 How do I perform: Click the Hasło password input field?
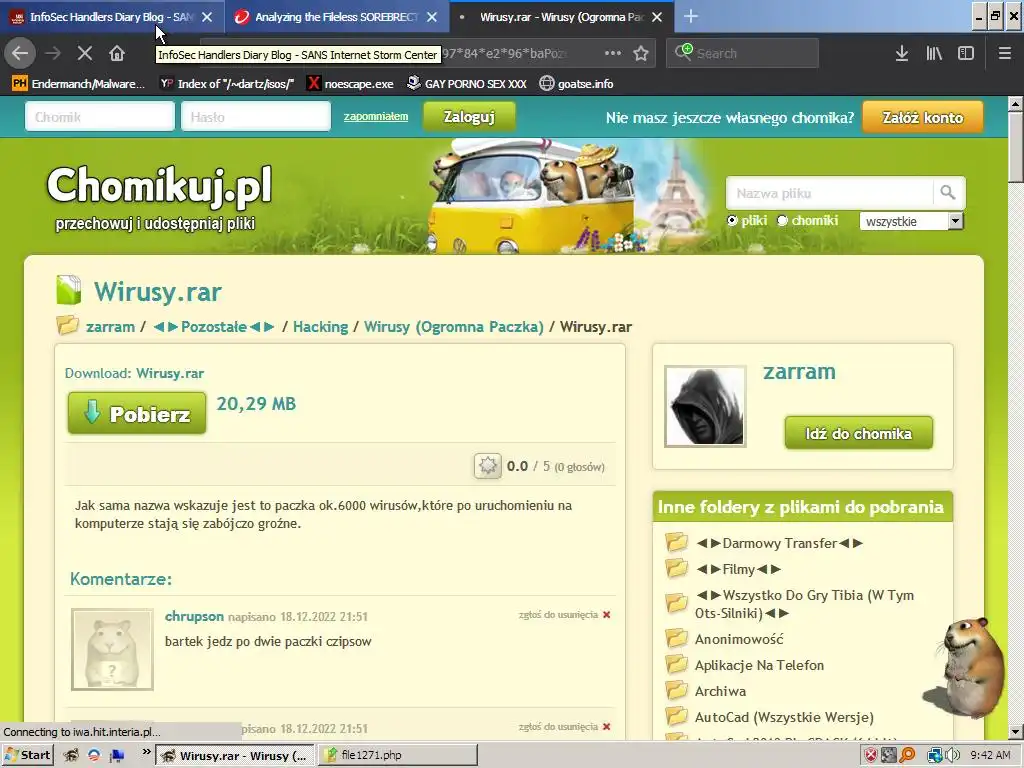pyautogui.click(x=255, y=117)
